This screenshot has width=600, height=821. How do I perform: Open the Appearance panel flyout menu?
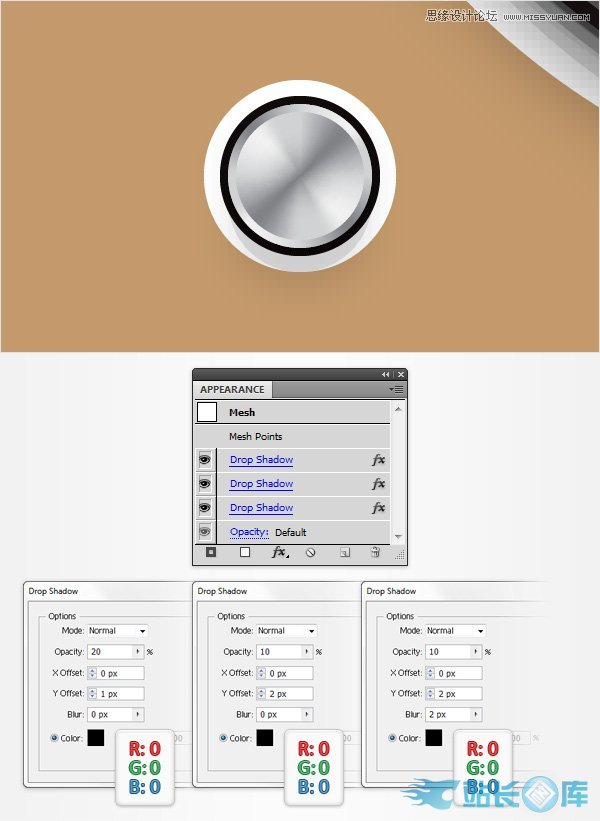396,390
